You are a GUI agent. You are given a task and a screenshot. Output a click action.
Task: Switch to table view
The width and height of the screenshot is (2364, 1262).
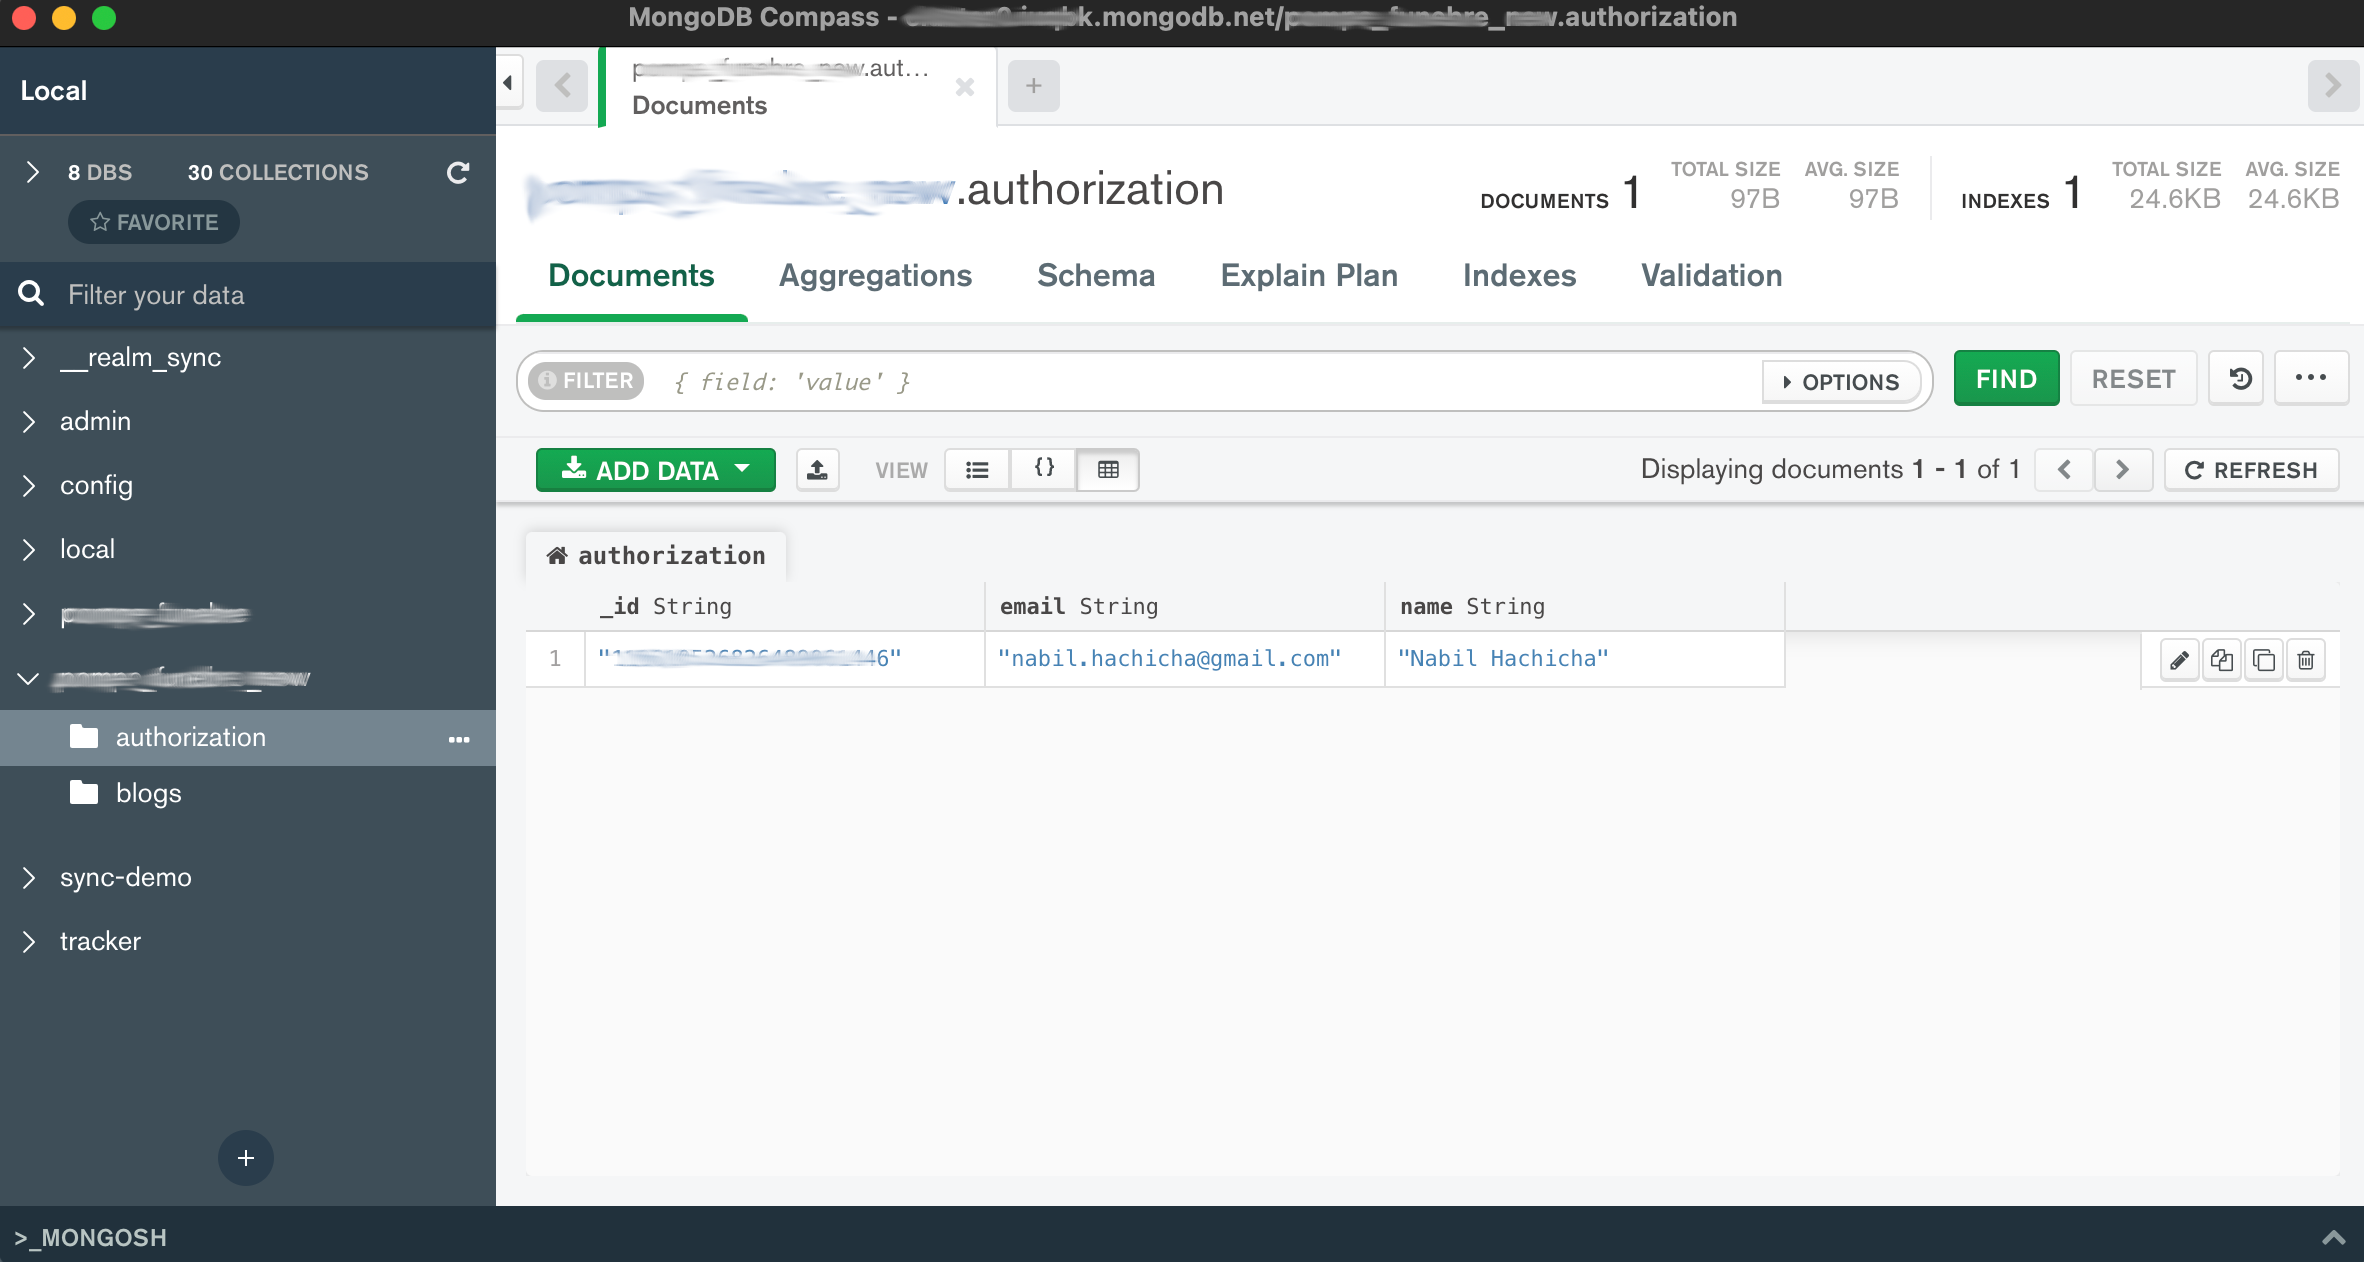coord(1108,470)
